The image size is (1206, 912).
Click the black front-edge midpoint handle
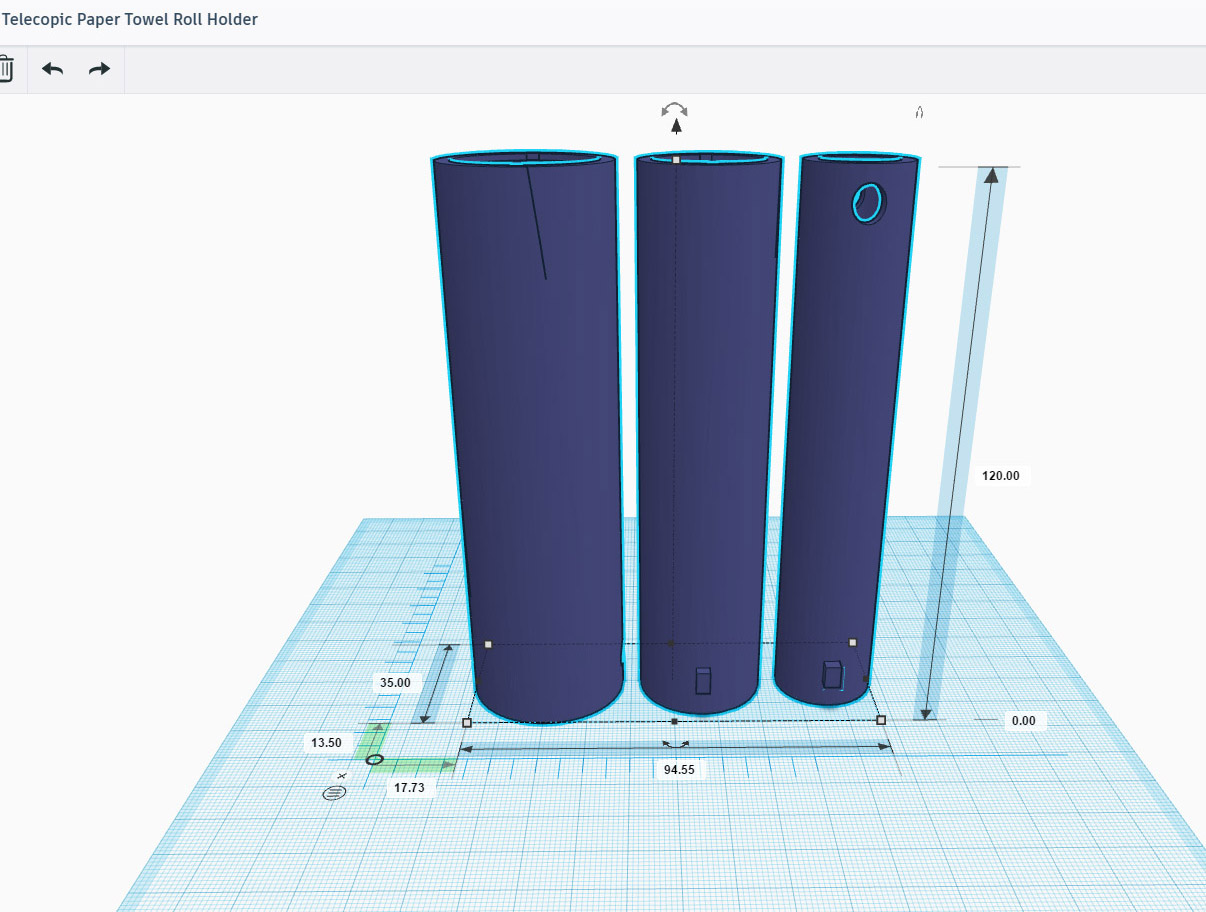click(x=674, y=721)
